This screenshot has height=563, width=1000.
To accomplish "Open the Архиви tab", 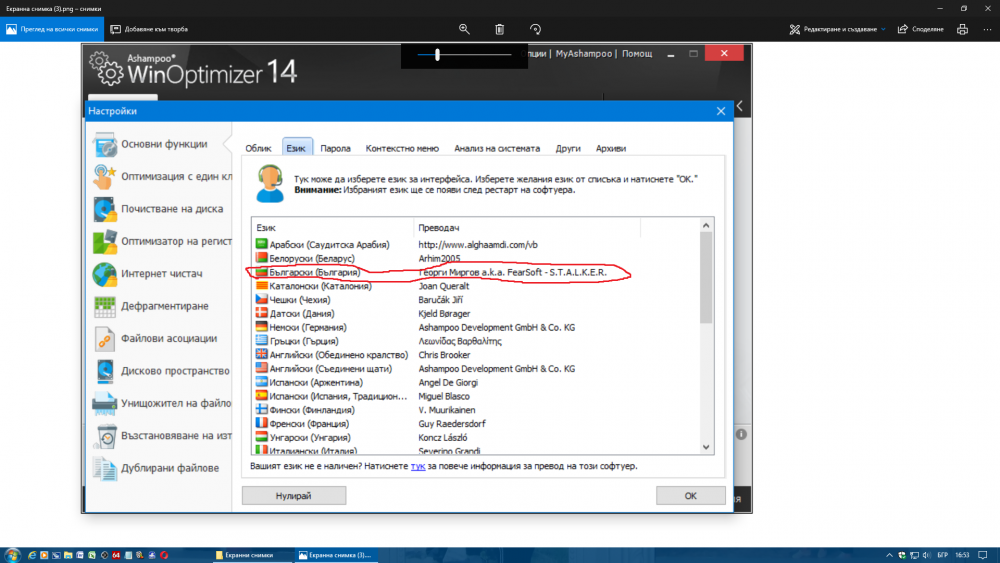I will 611,149.
